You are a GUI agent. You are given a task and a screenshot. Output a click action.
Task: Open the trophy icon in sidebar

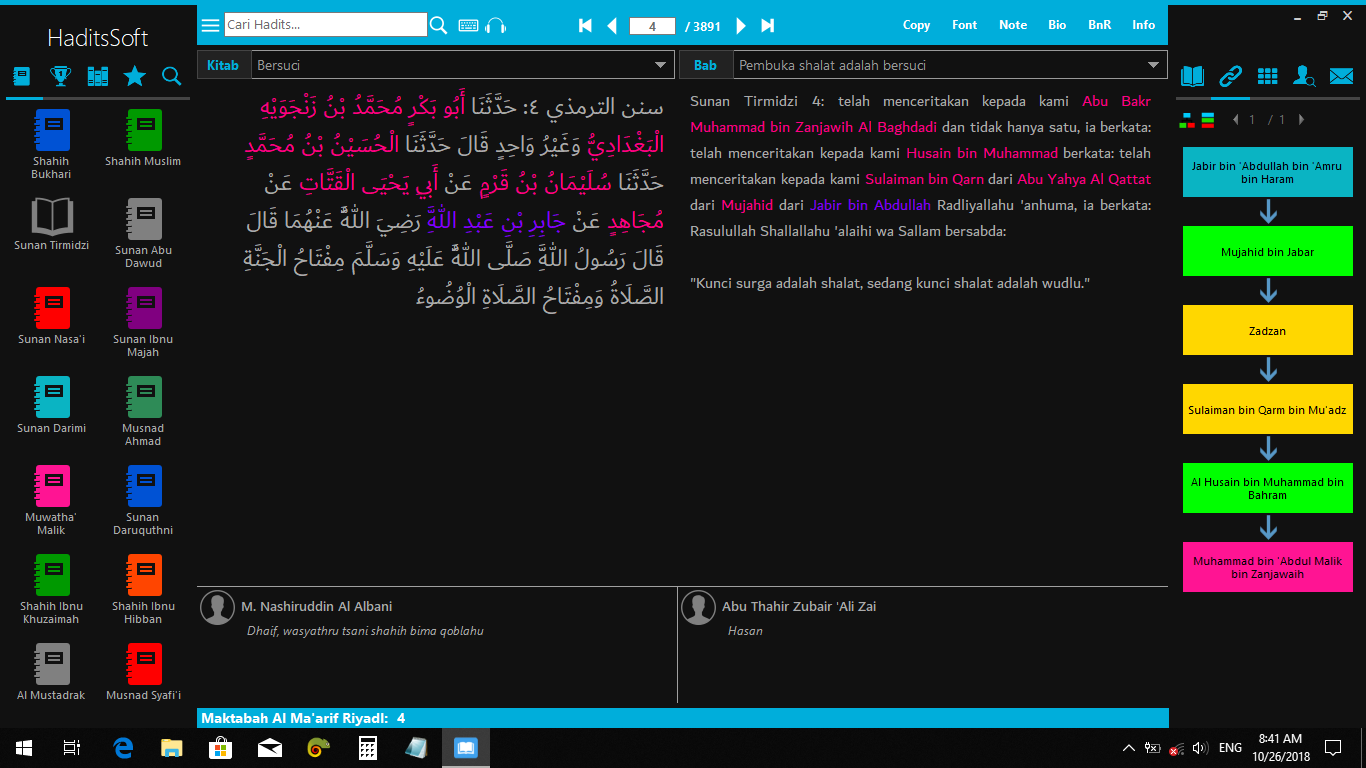[x=60, y=75]
